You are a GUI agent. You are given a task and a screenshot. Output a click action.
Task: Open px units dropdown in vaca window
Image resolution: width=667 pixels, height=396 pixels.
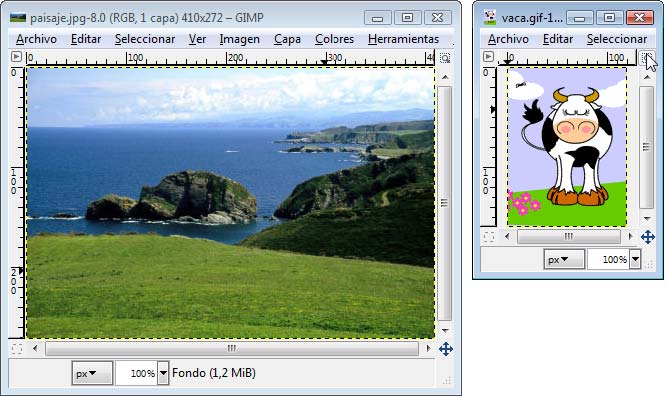pyautogui.click(x=564, y=259)
